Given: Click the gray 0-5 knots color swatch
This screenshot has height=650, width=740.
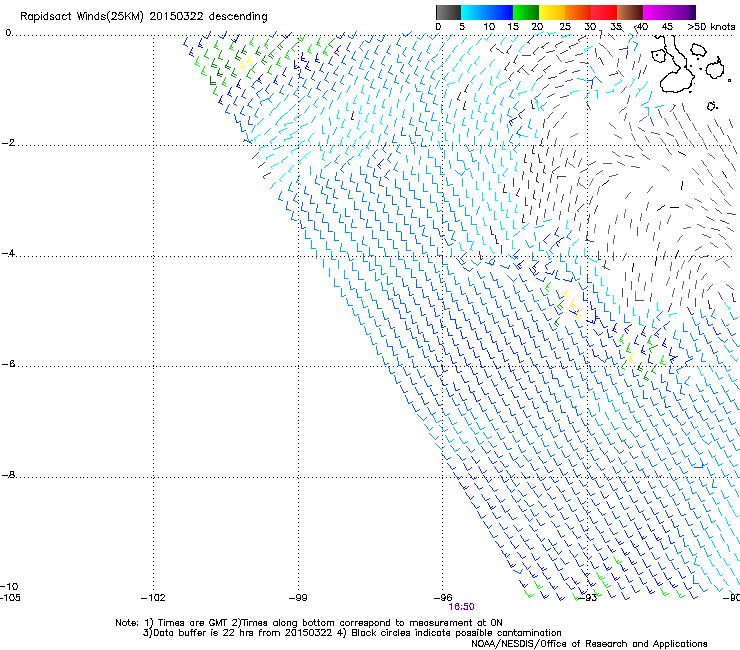Looking at the screenshot, I should pyautogui.click(x=448, y=12).
